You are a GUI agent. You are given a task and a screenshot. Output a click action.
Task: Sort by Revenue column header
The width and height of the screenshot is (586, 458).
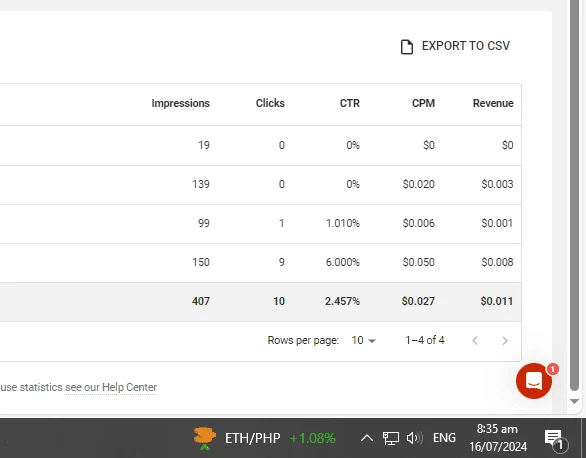pyautogui.click(x=493, y=103)
